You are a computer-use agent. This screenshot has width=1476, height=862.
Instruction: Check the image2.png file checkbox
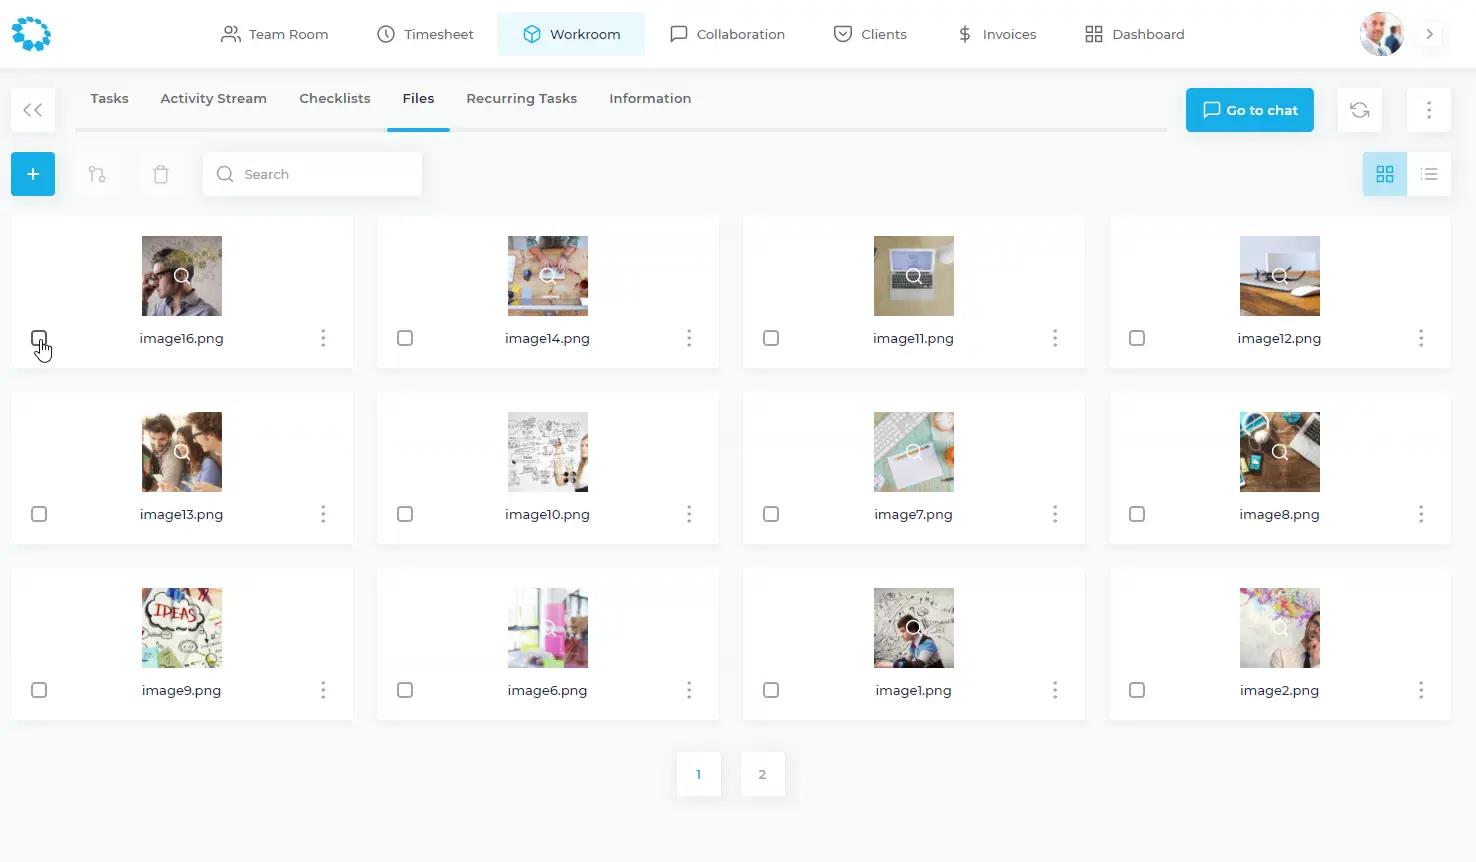pyautogui.click(x=1137, y=690)
